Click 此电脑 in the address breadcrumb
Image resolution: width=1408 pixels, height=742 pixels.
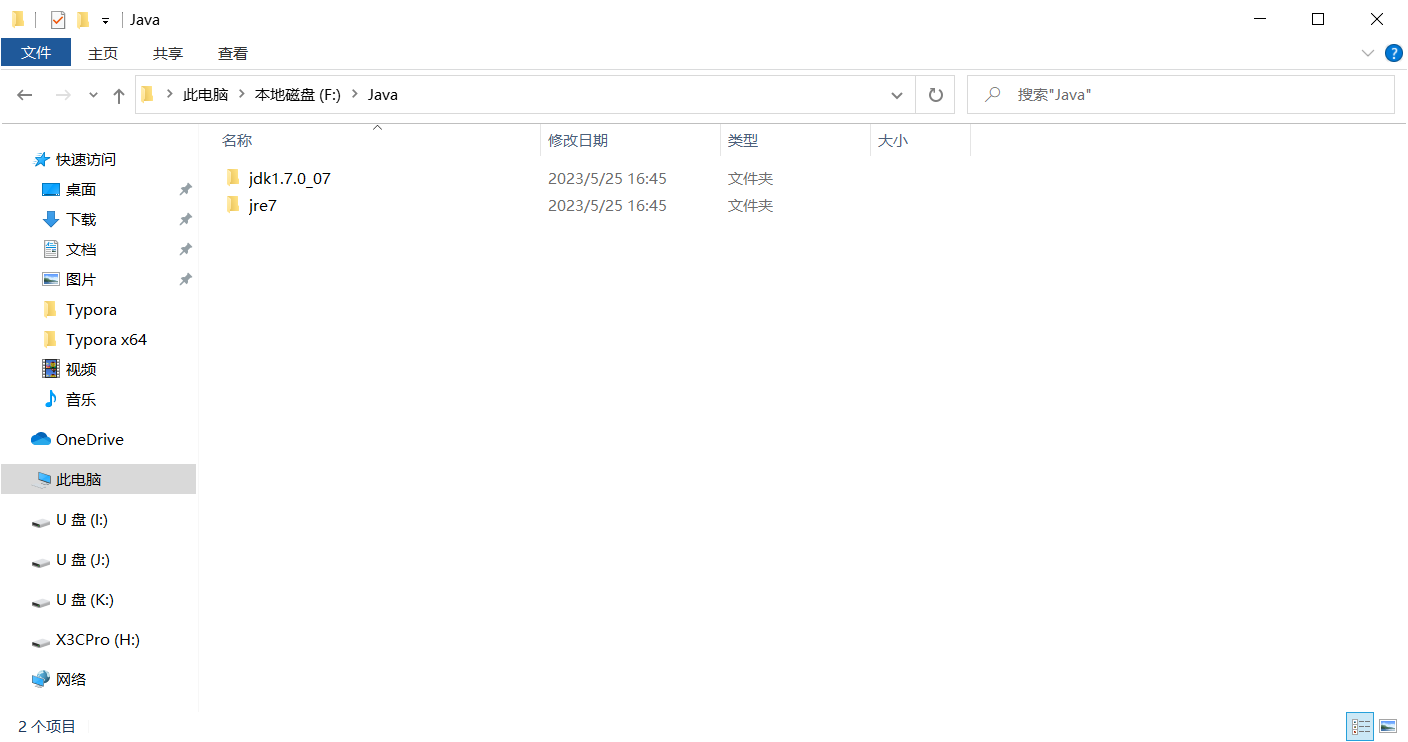[206, 95]
